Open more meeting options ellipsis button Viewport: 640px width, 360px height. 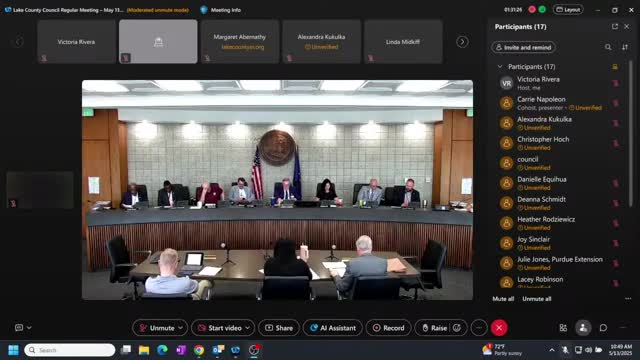479,328
